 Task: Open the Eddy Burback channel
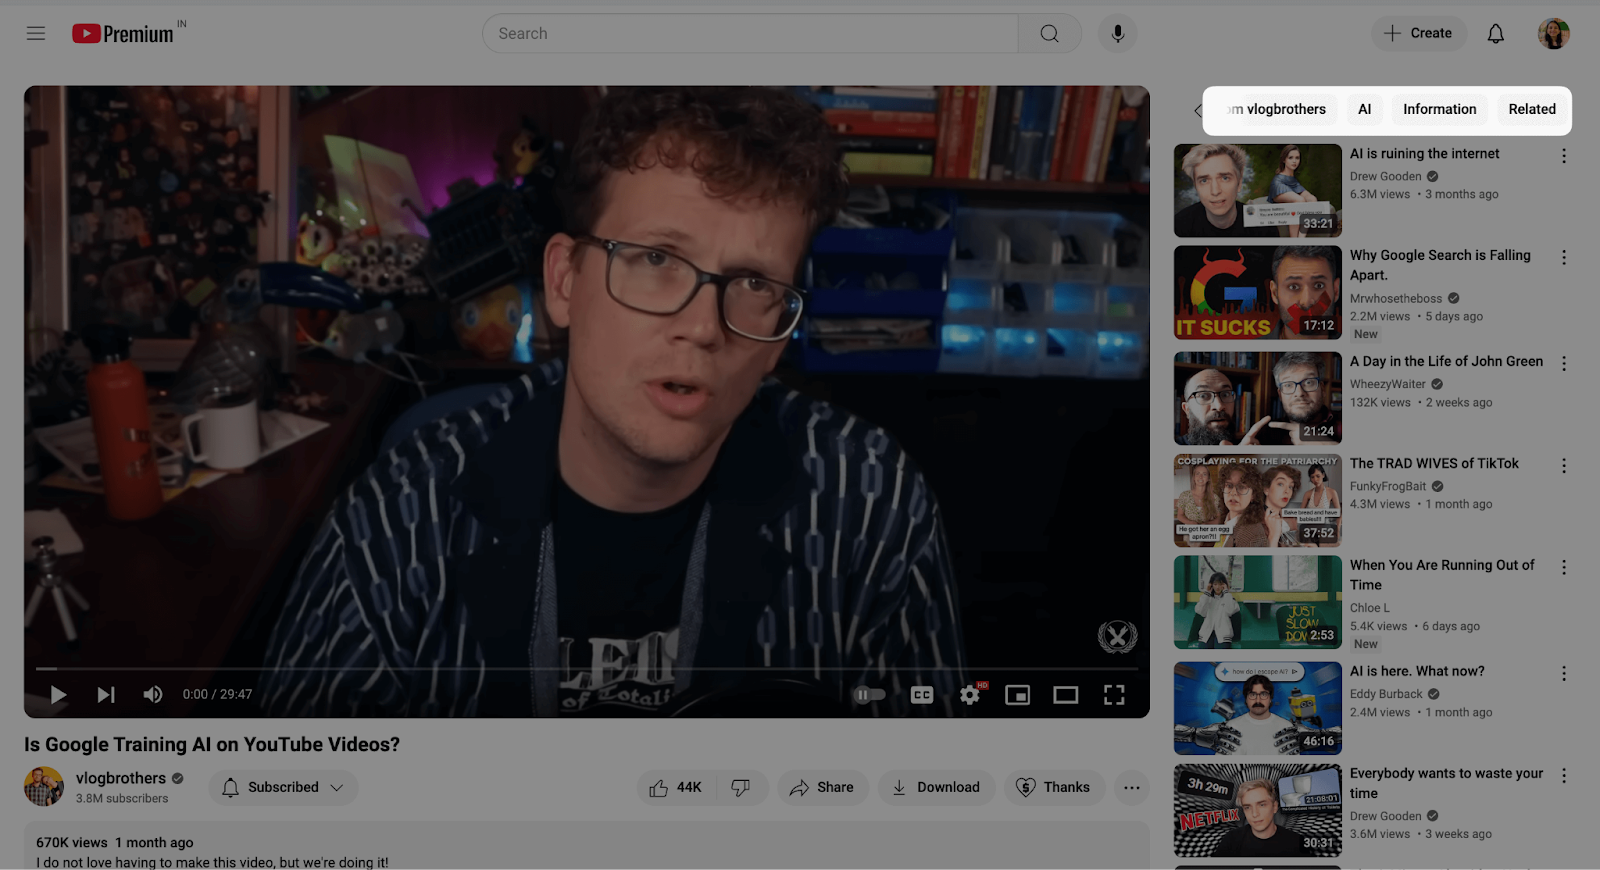pyautogui.click(x=1386, y=694)
